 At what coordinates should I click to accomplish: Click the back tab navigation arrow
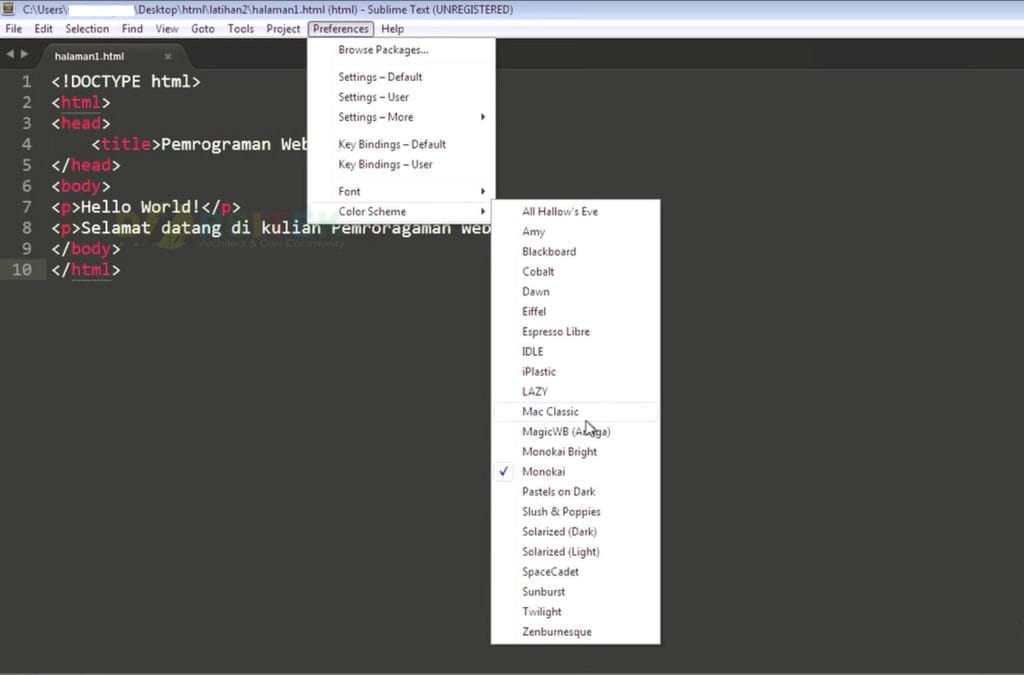coord(10,54)
